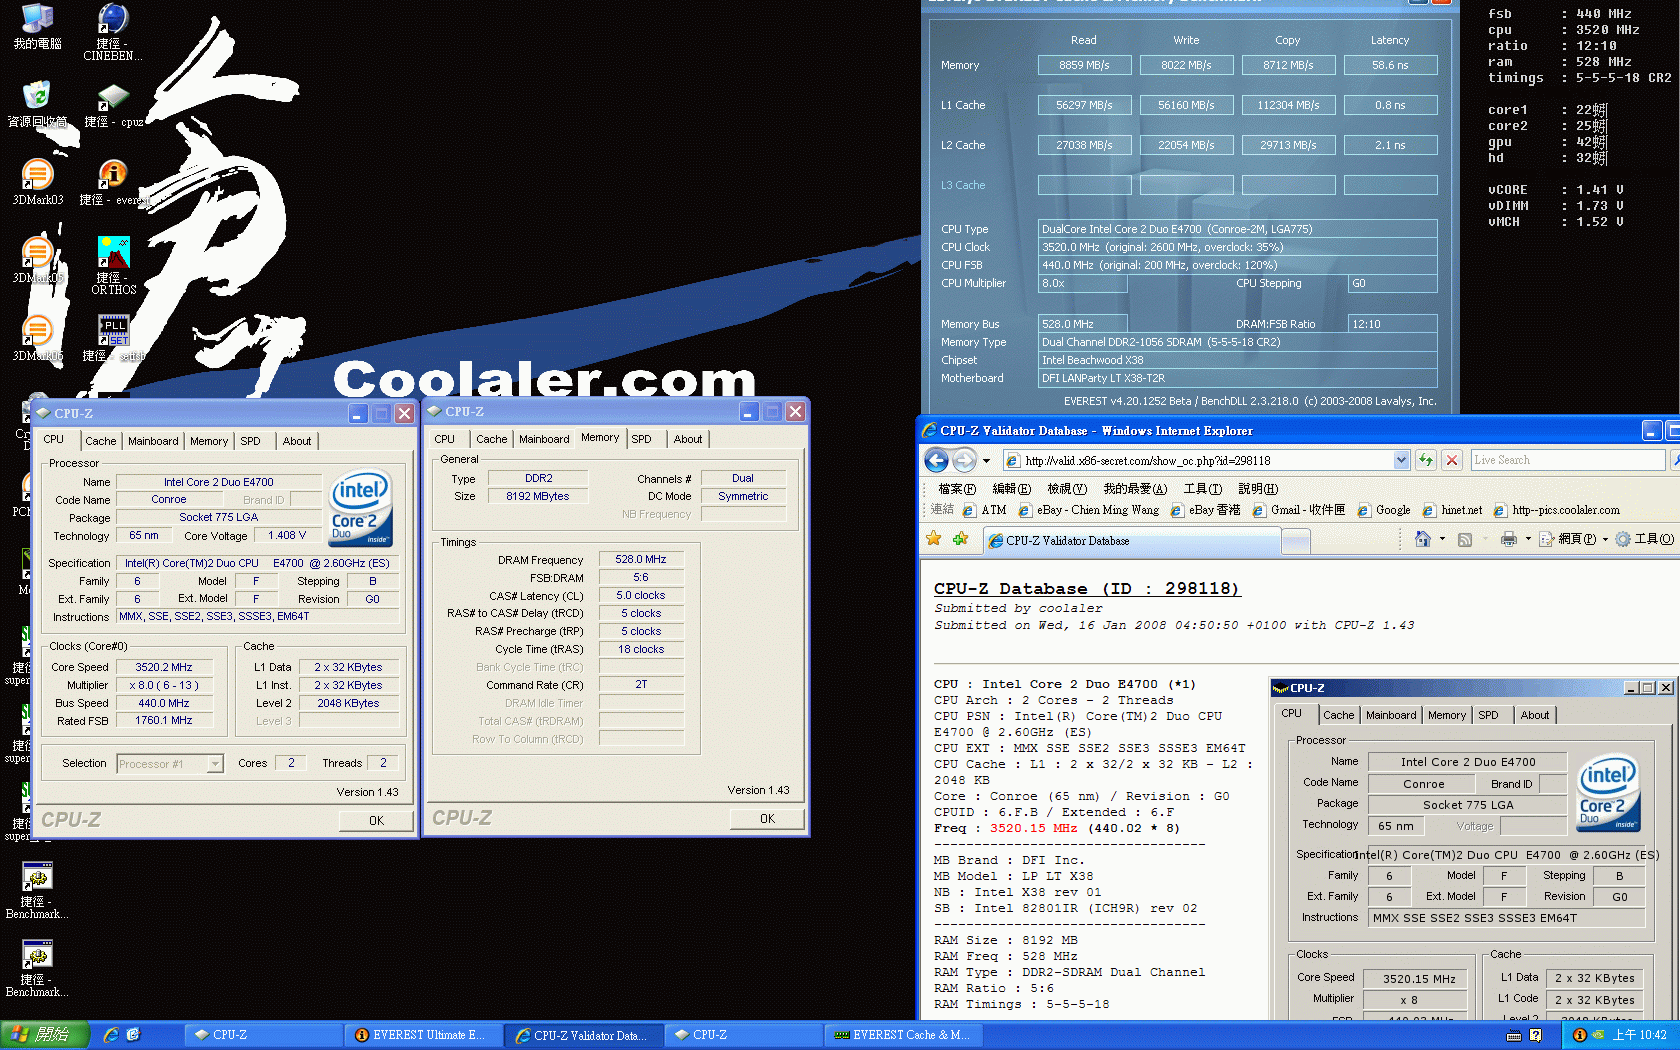
Task: Open the cpuz desktop shortcut
Action: tap(113, 105)
